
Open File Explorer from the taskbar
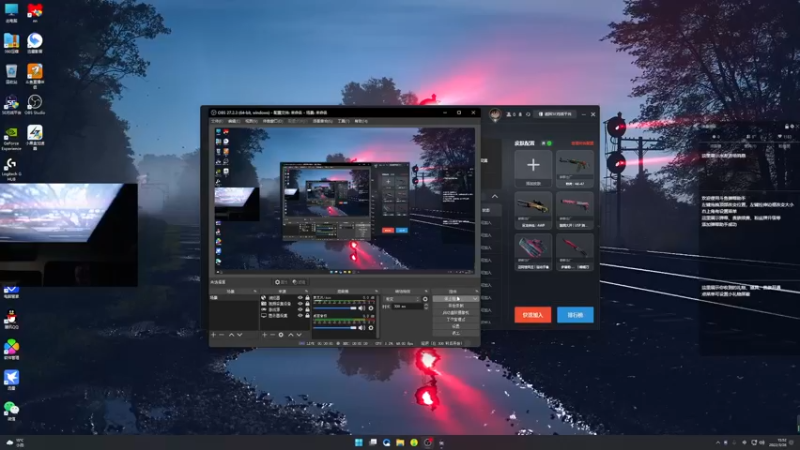[x=400, y=442]
